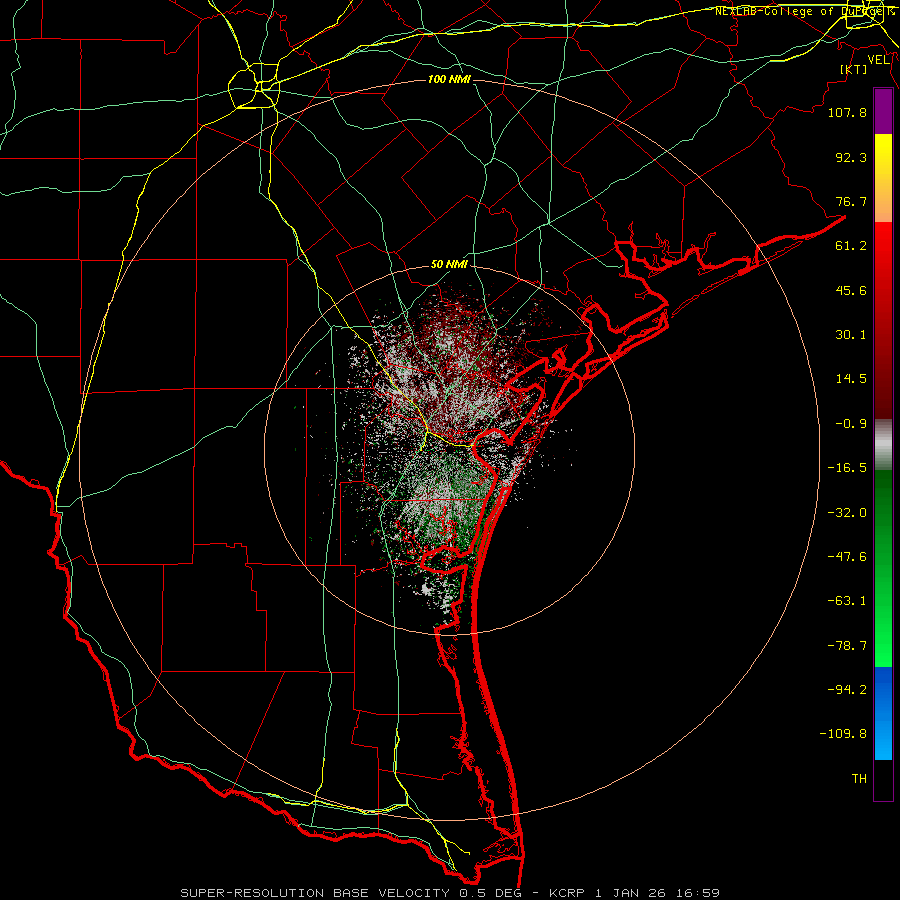Click the green segment of velocity color bar
This screenshot has height=900, width=900.
(883, 568)
